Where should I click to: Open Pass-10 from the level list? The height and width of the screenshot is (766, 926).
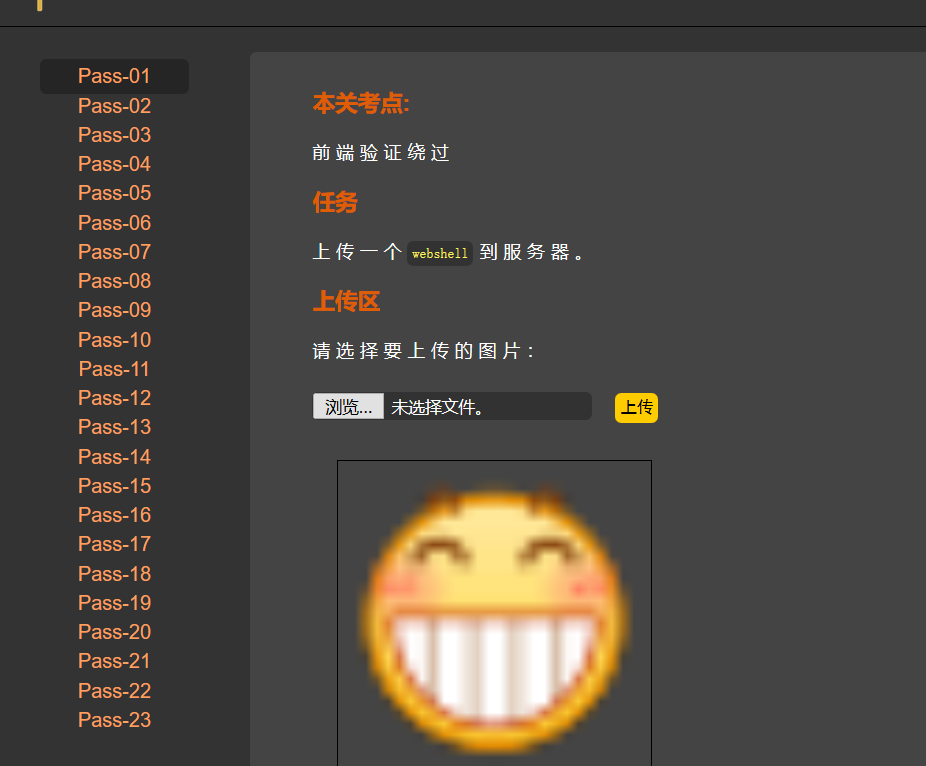114,339
